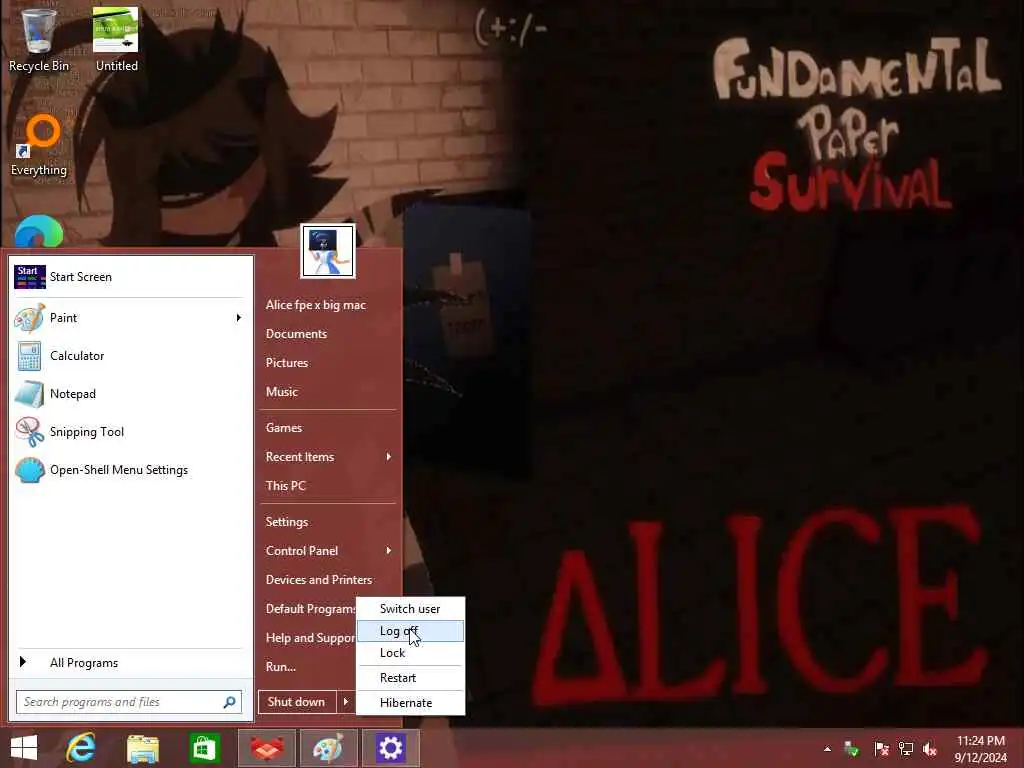1024x768 pixels.
Task: Select Restart from power menu
Action: coord(410,678)
